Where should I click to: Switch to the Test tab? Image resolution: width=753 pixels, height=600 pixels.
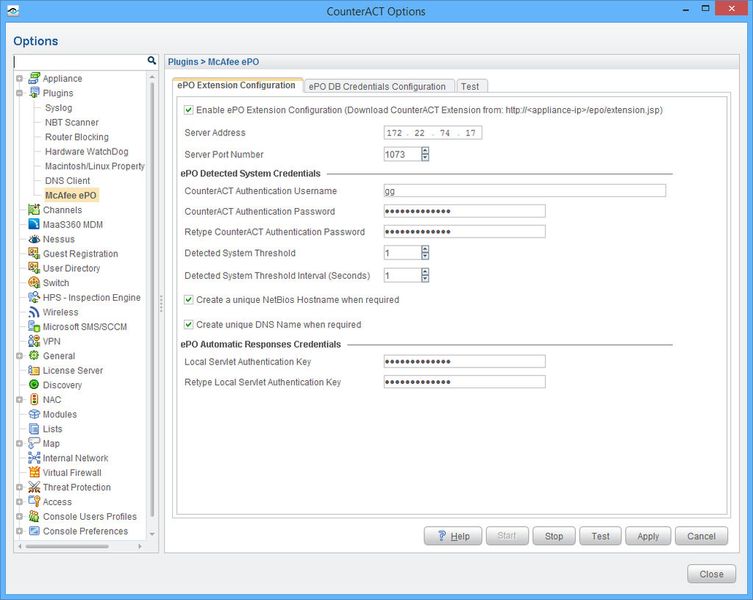[470, 86]
